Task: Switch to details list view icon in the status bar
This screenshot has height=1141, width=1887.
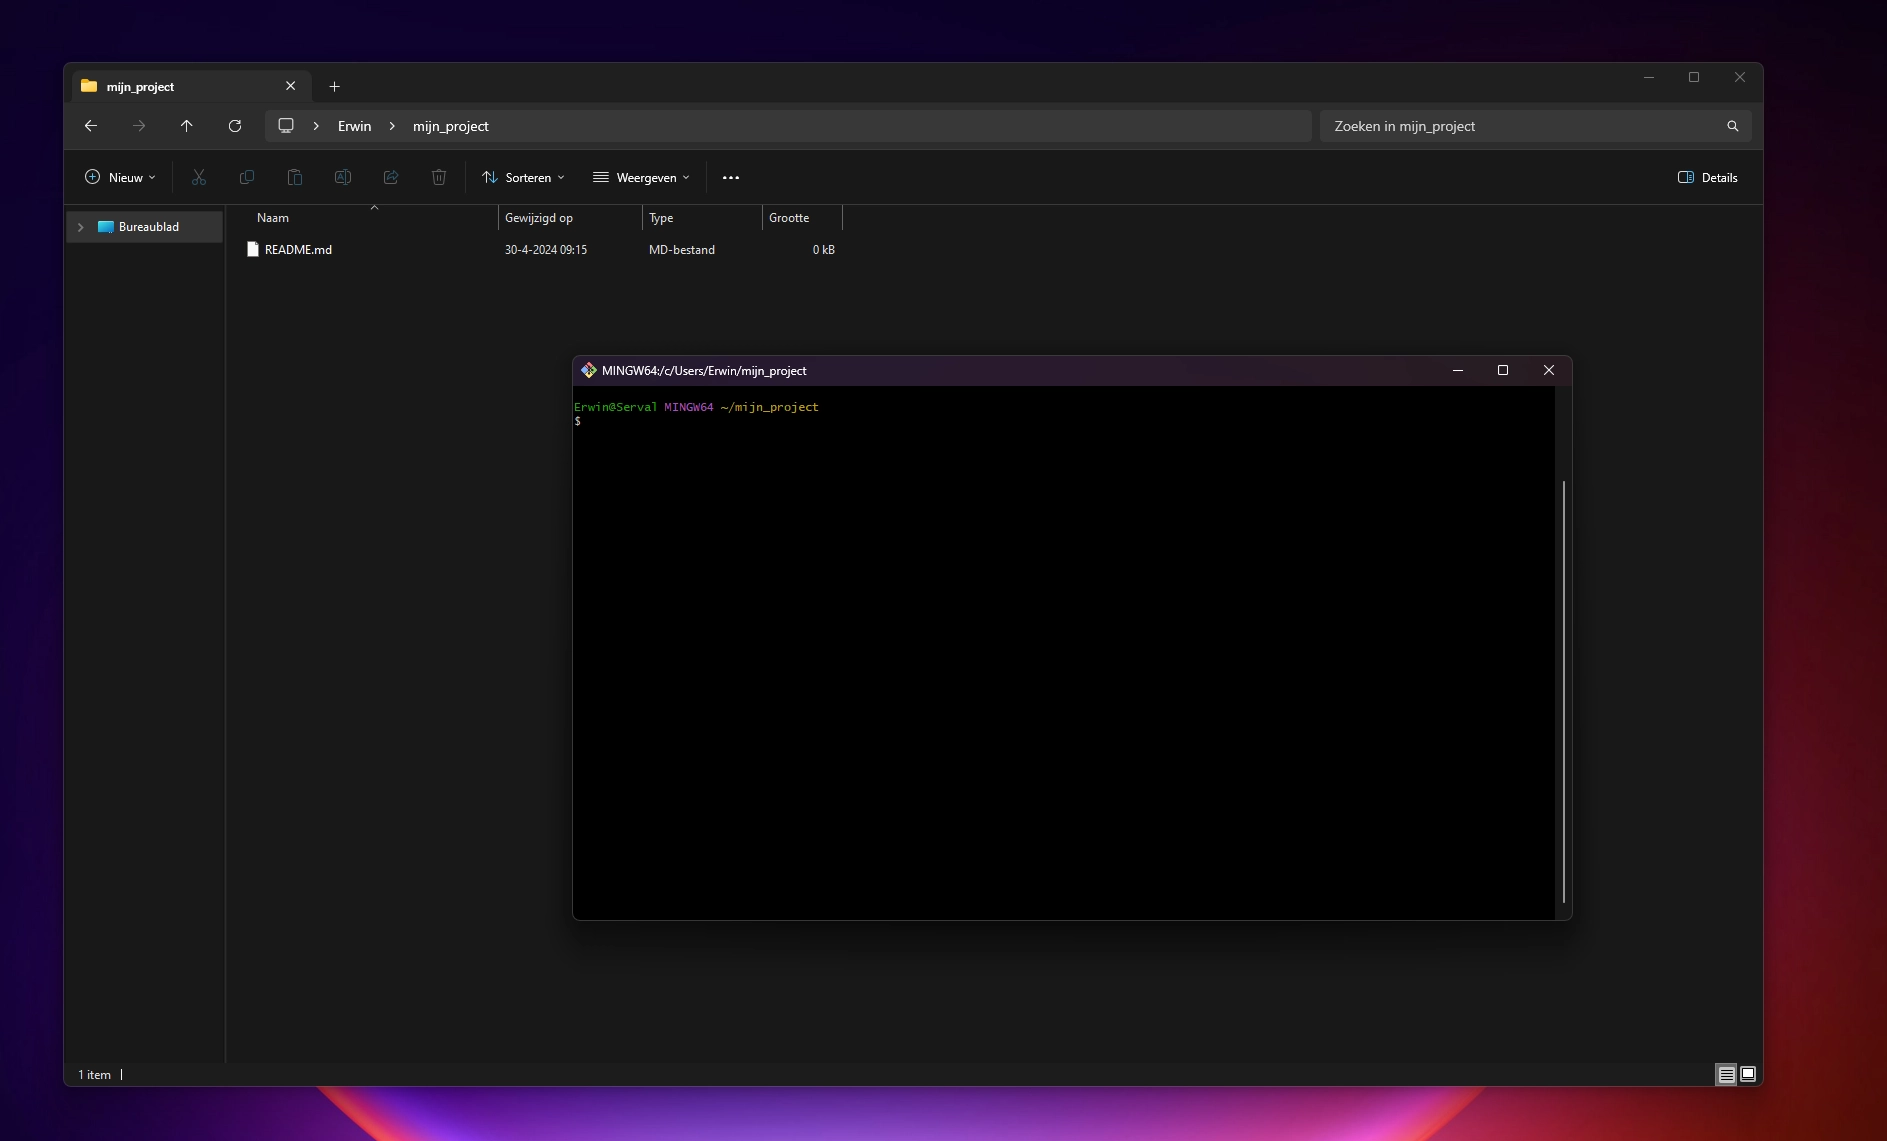Action: pos(1727,1075)
